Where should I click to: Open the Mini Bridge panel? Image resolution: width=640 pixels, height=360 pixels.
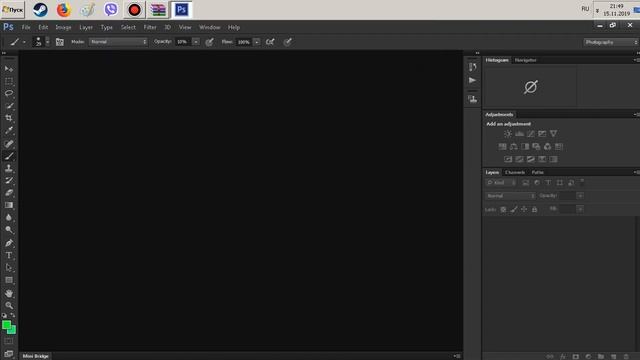[36, 356]
